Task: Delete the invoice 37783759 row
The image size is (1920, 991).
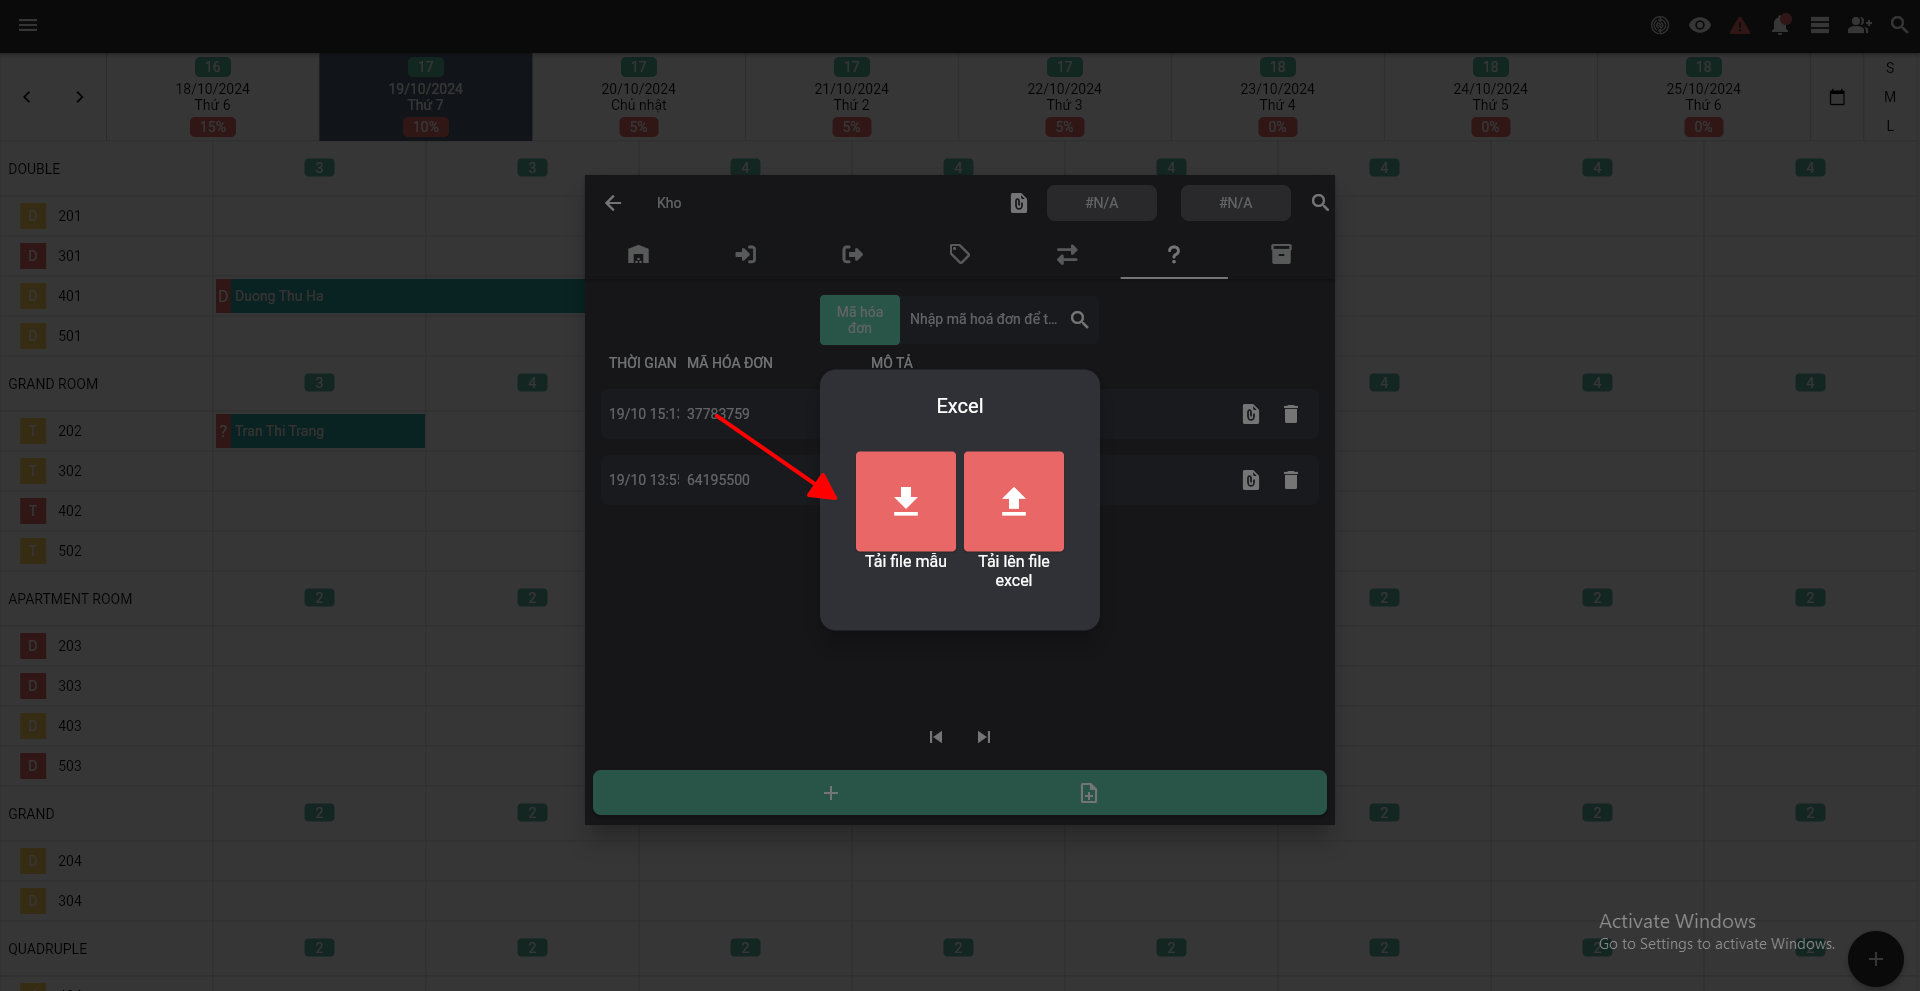Action: (1291, 414)
